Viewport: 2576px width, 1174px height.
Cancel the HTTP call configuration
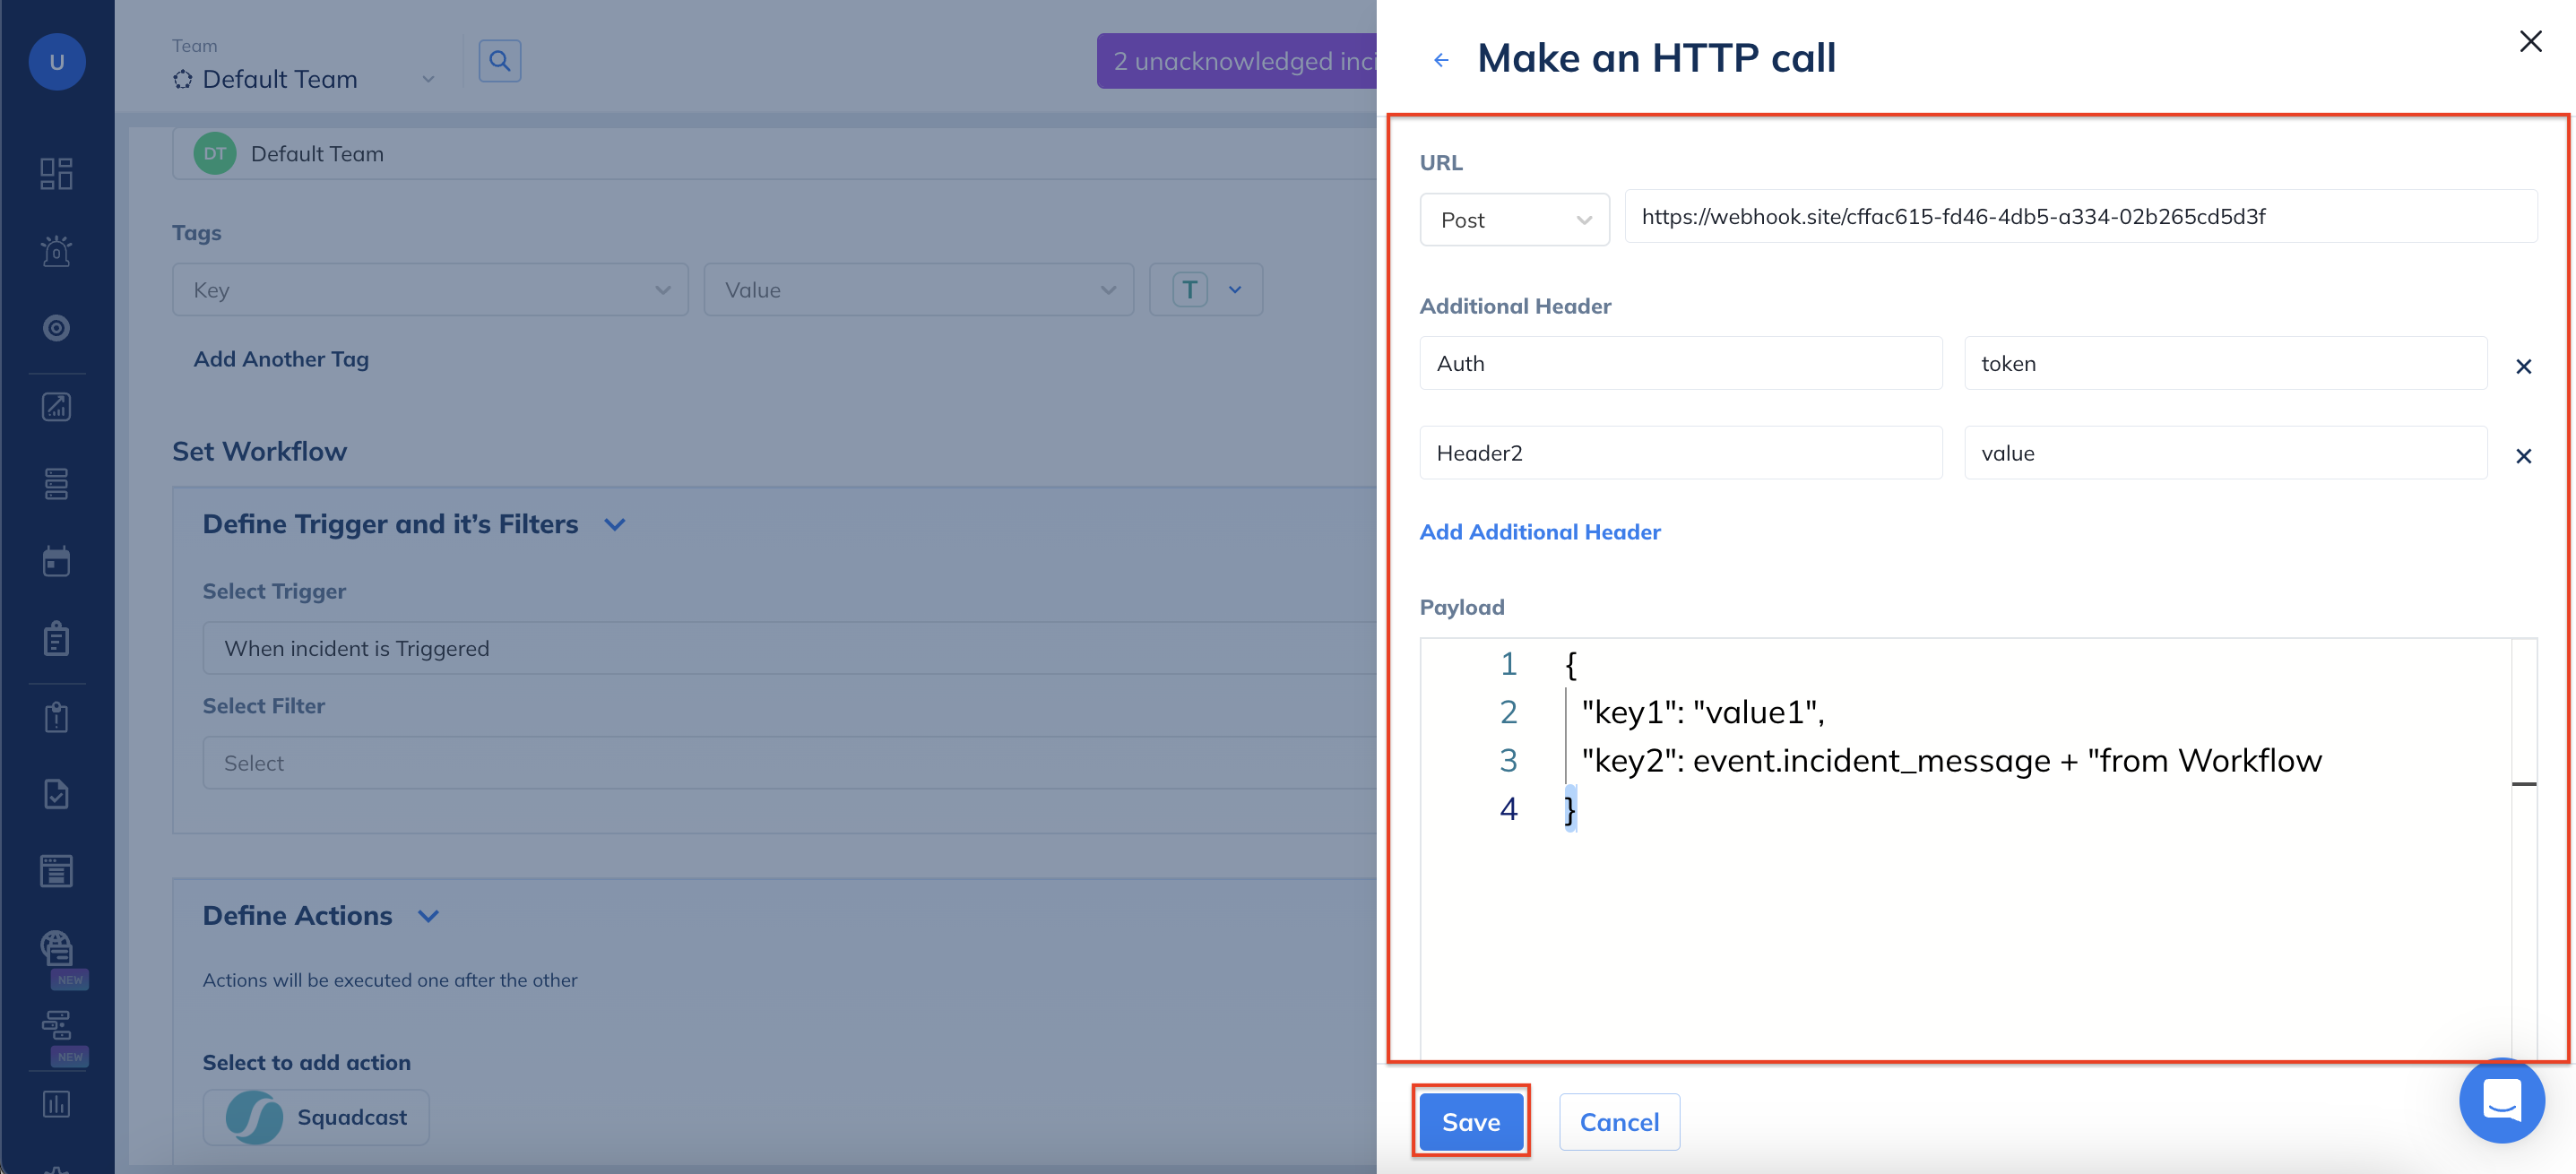(1618, 1122)
